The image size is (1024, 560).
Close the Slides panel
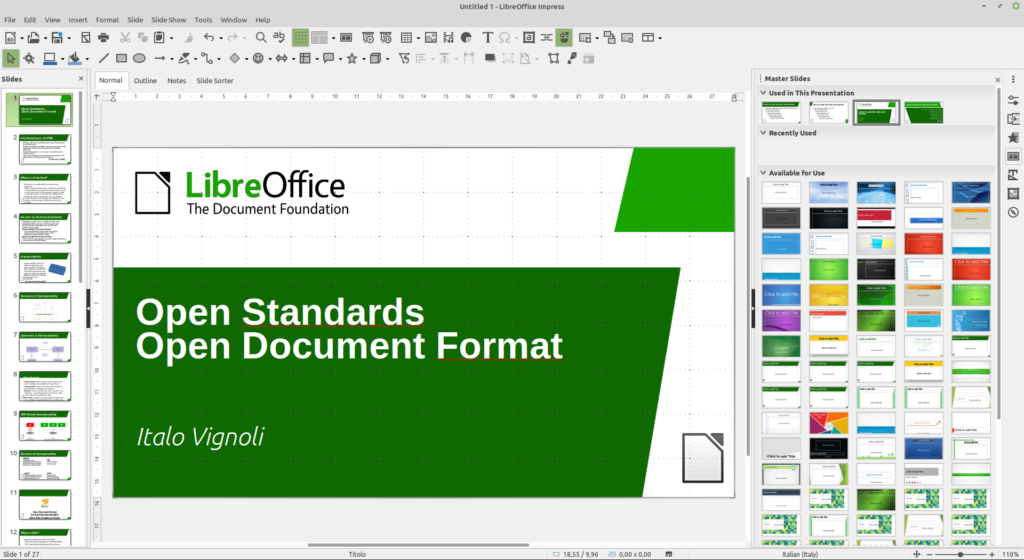(81, 78)
